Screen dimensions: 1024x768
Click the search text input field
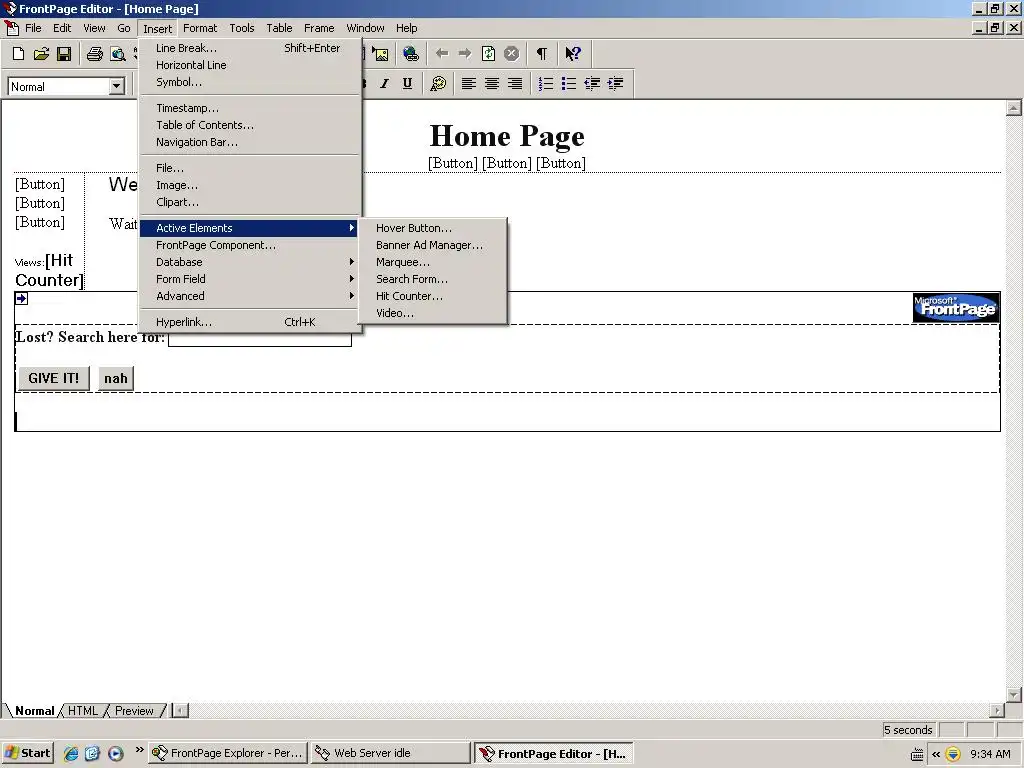point(260,338)
